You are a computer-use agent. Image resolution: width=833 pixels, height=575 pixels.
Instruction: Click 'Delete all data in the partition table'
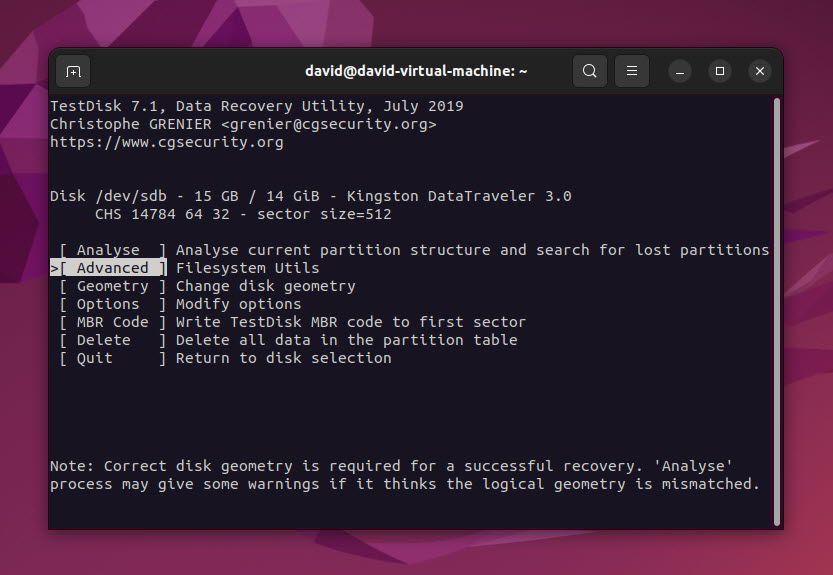(346, 340)
